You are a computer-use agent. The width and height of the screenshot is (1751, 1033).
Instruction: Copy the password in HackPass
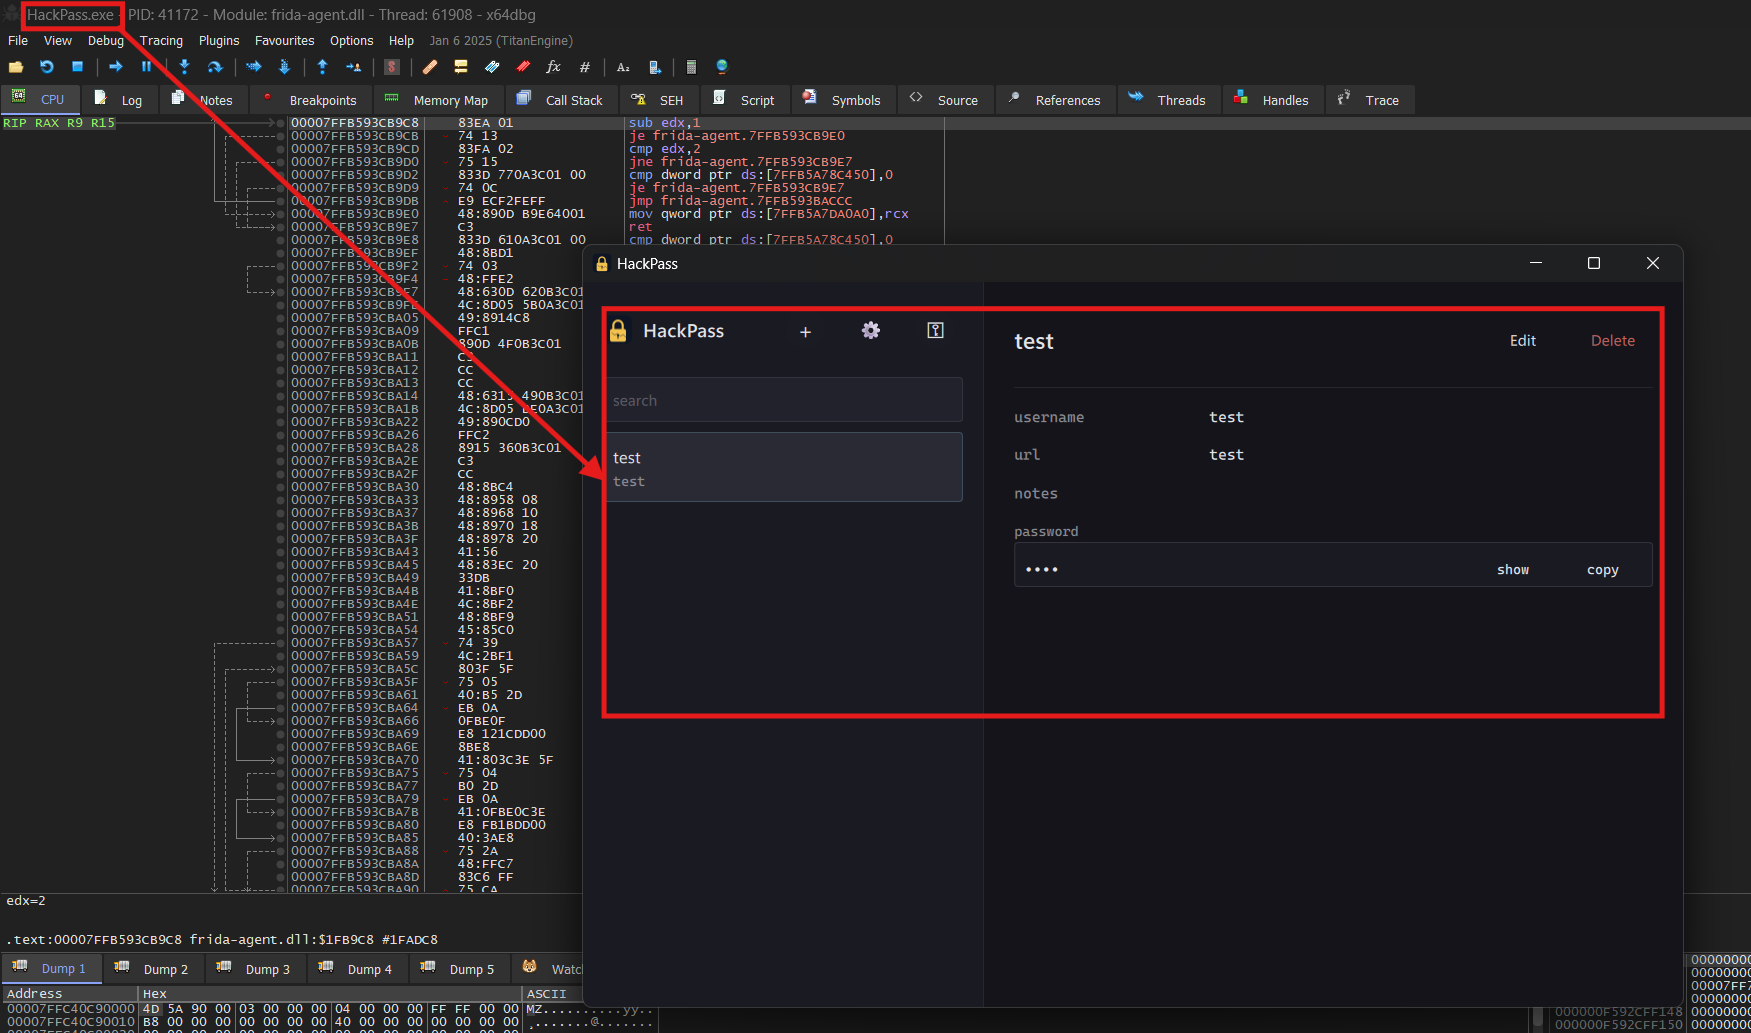(x=1602, y=570)
